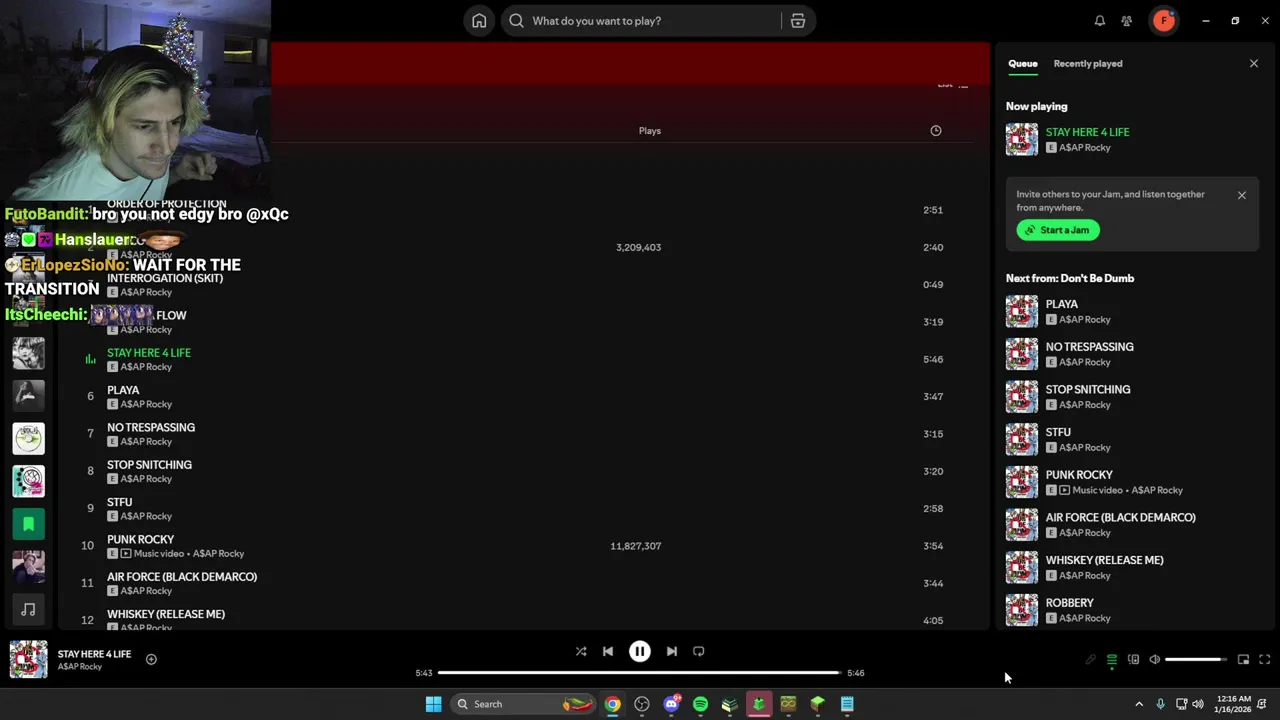This screenshot has width=1280, height=720.
Task: Add STAY HERE 4 LIFE to Liked Songs
Action: [x=151, y=659]
